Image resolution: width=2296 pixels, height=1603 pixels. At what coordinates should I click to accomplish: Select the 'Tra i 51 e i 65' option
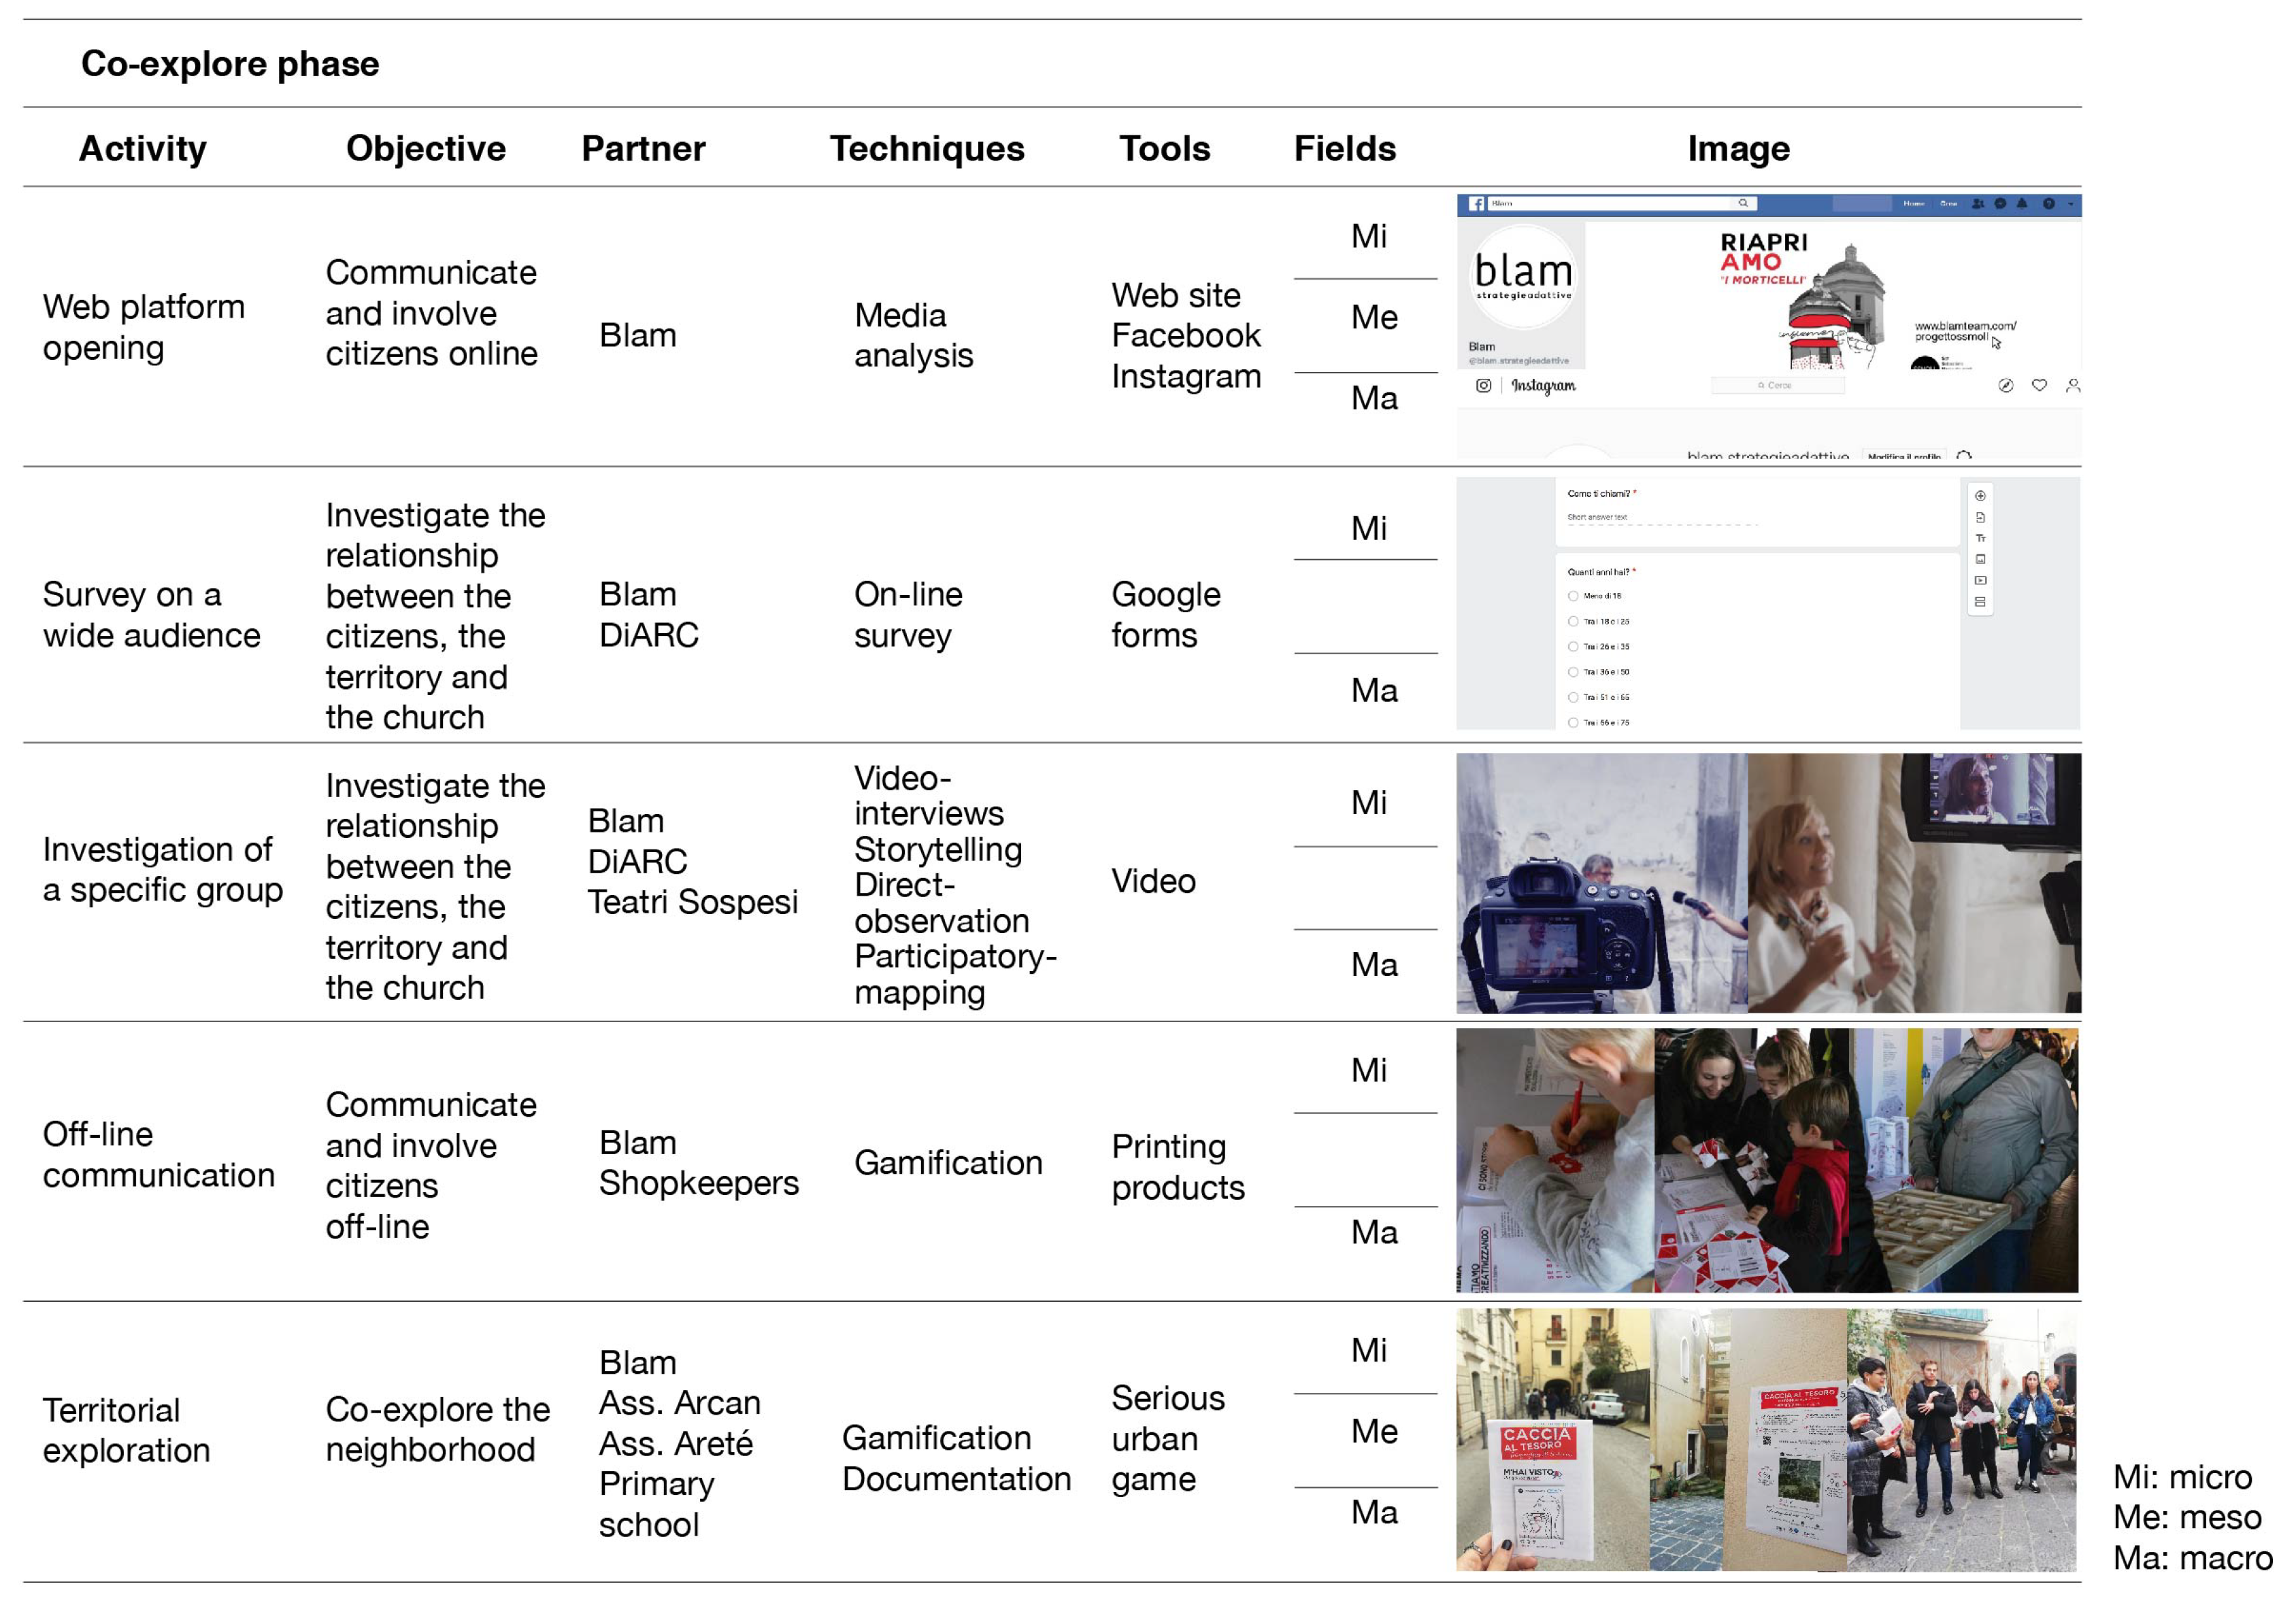pyautogui.click(x=1573, y=698)
